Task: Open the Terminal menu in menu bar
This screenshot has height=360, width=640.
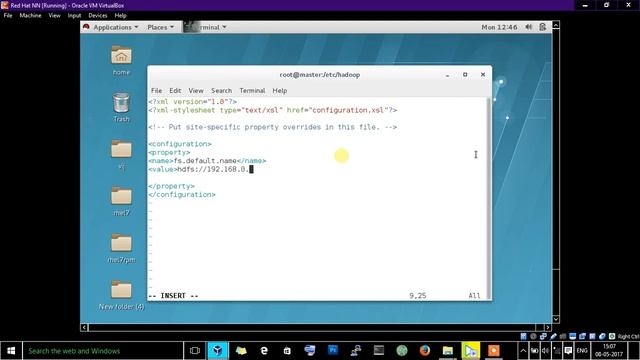Action: coord(252,91)
